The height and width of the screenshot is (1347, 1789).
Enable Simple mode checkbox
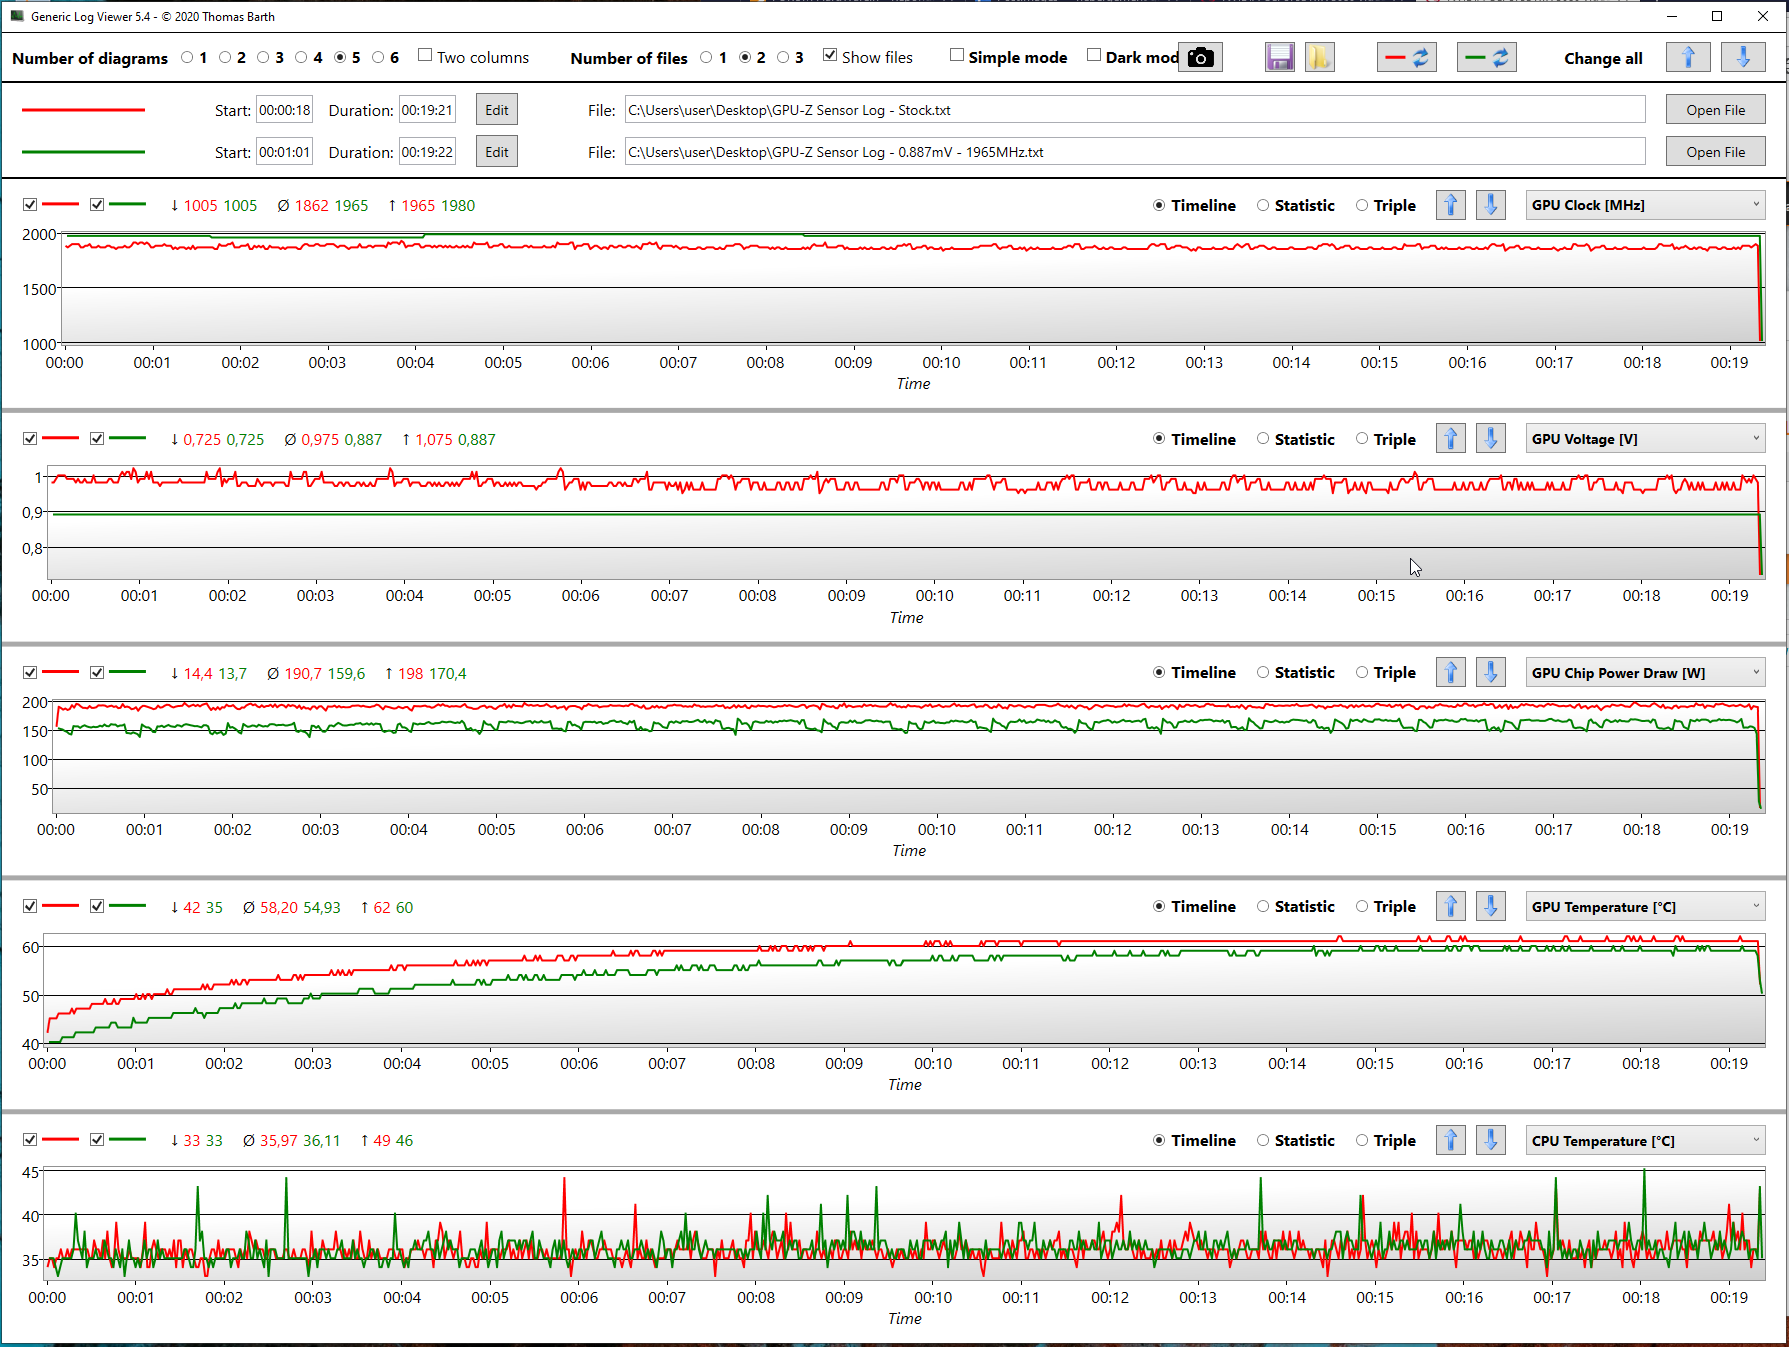coord(957,56)
